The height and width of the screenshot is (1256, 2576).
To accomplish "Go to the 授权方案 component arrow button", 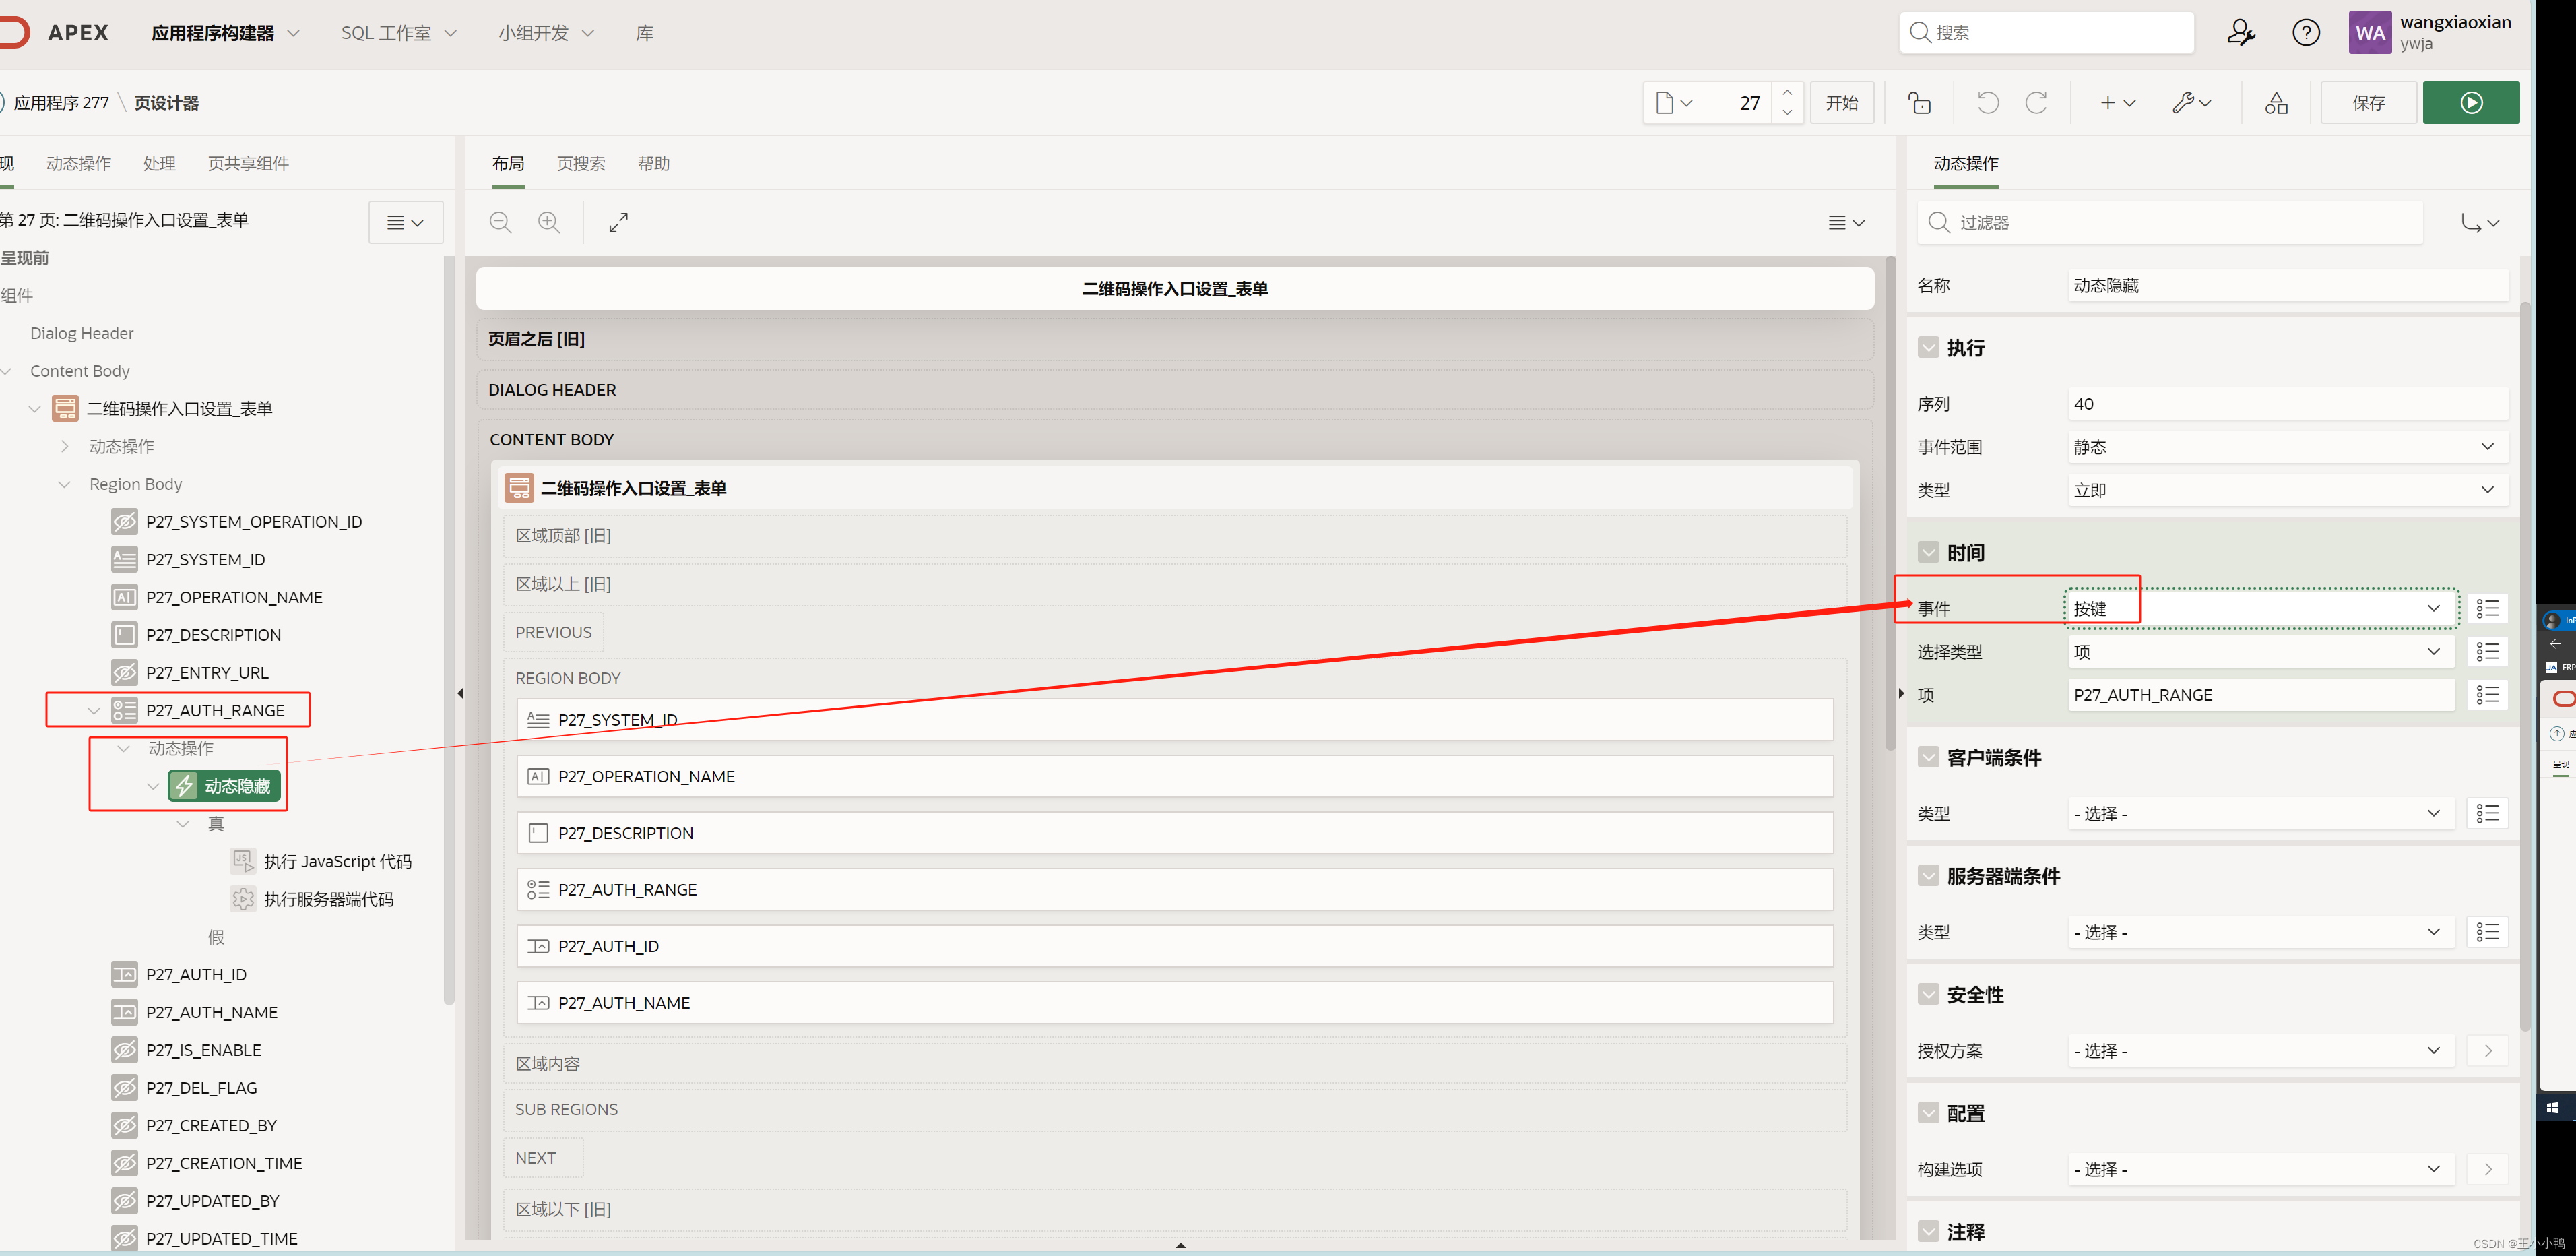I will pos(2487,1050).
